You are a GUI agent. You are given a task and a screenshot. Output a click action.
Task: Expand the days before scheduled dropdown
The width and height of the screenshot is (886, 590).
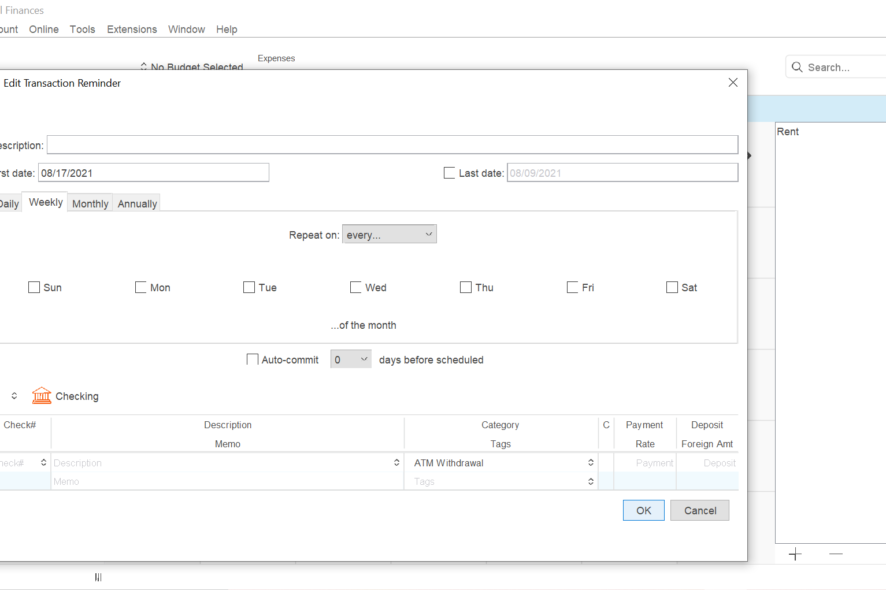351,360
